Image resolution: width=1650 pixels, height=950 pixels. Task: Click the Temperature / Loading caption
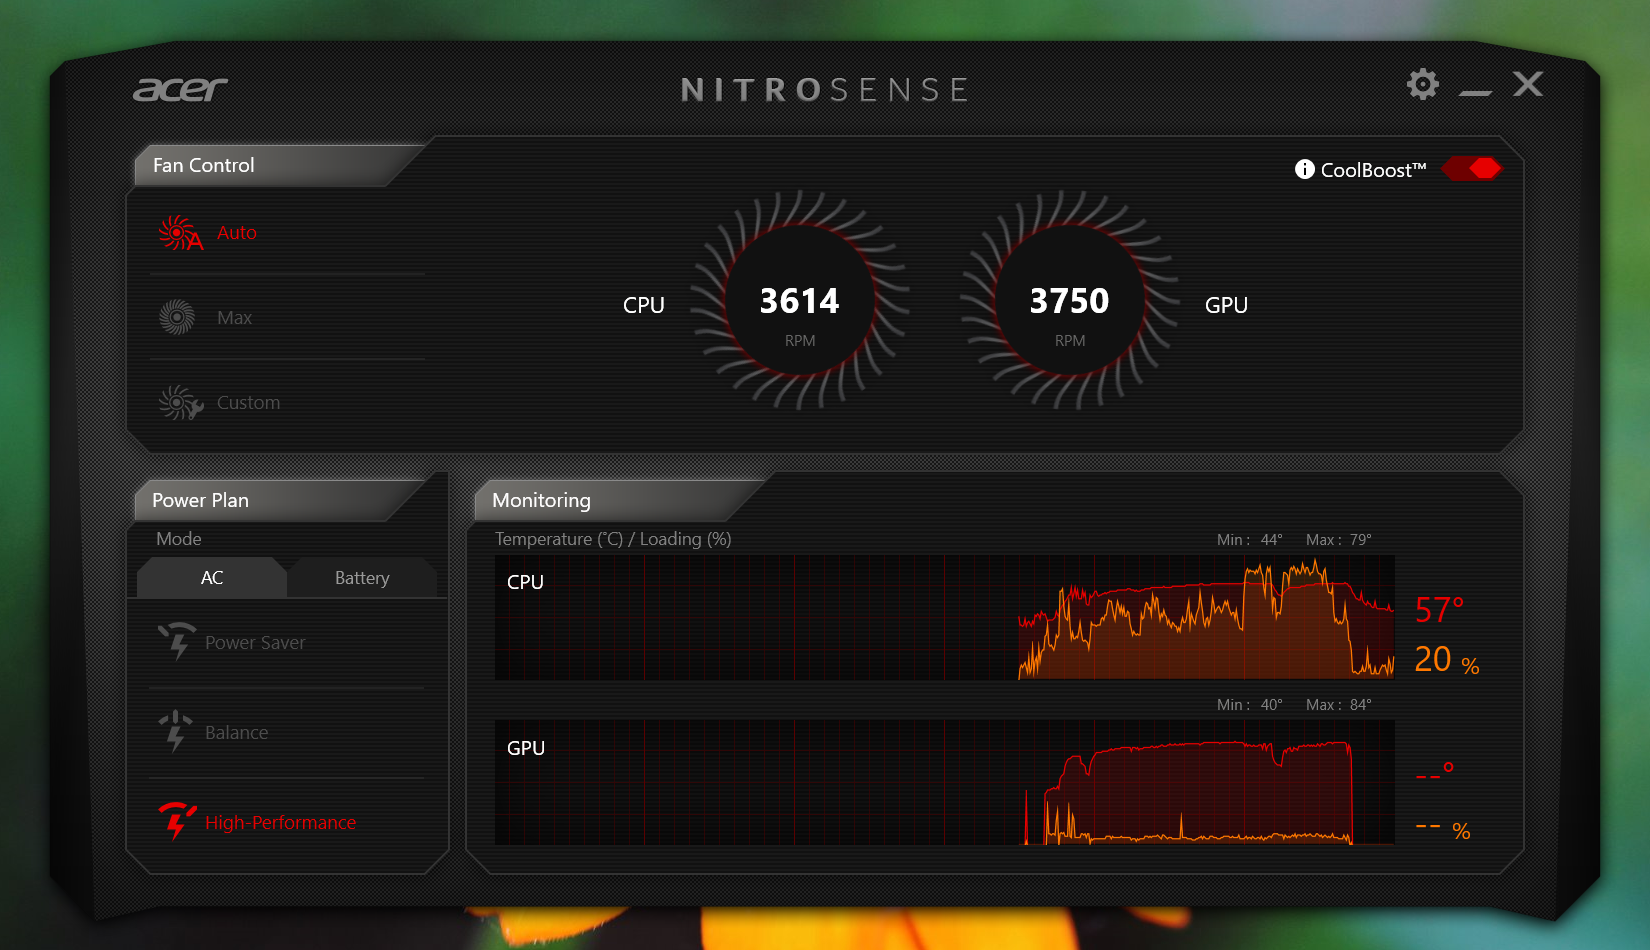pos(613,539)
